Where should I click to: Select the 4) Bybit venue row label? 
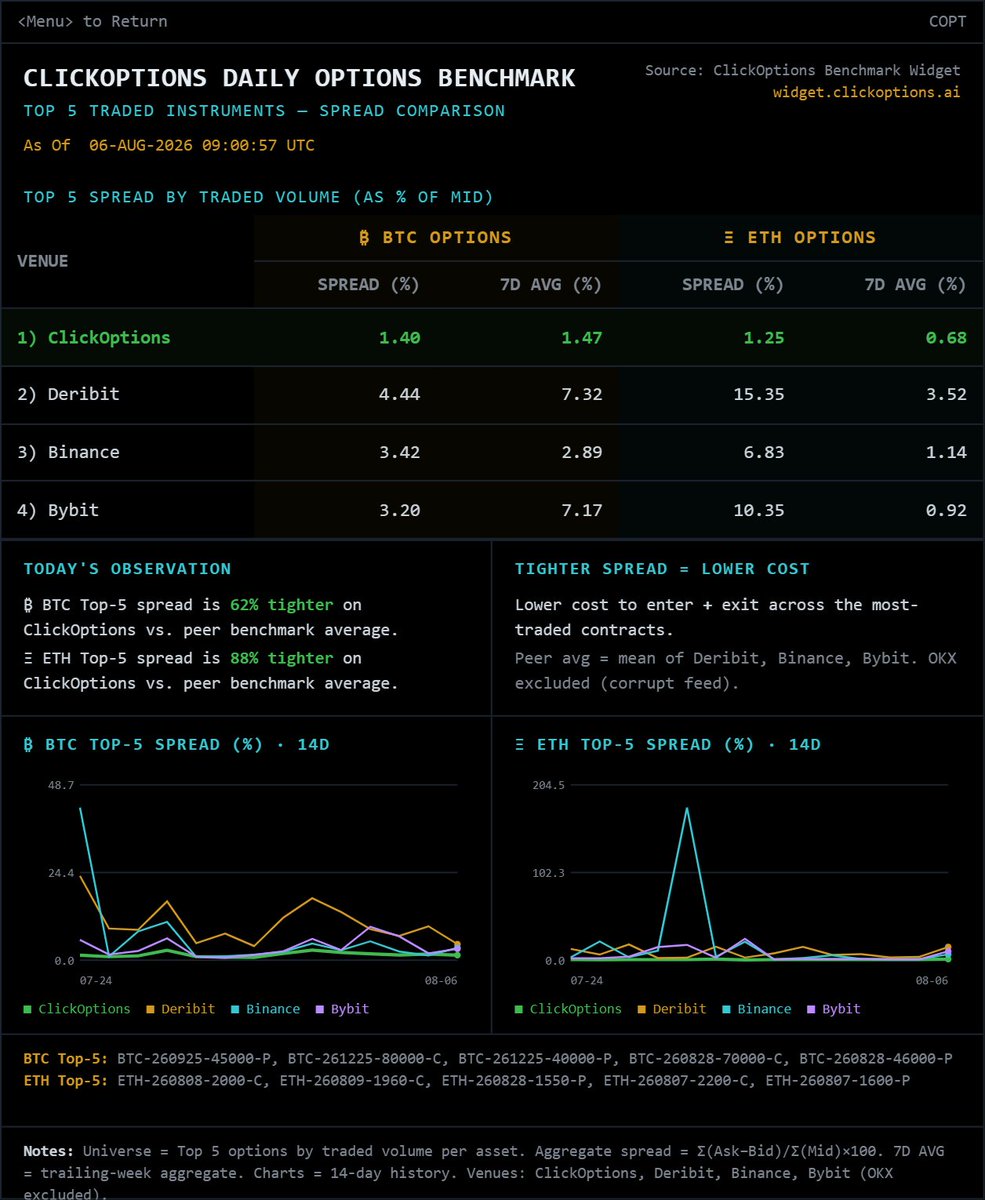58,510
